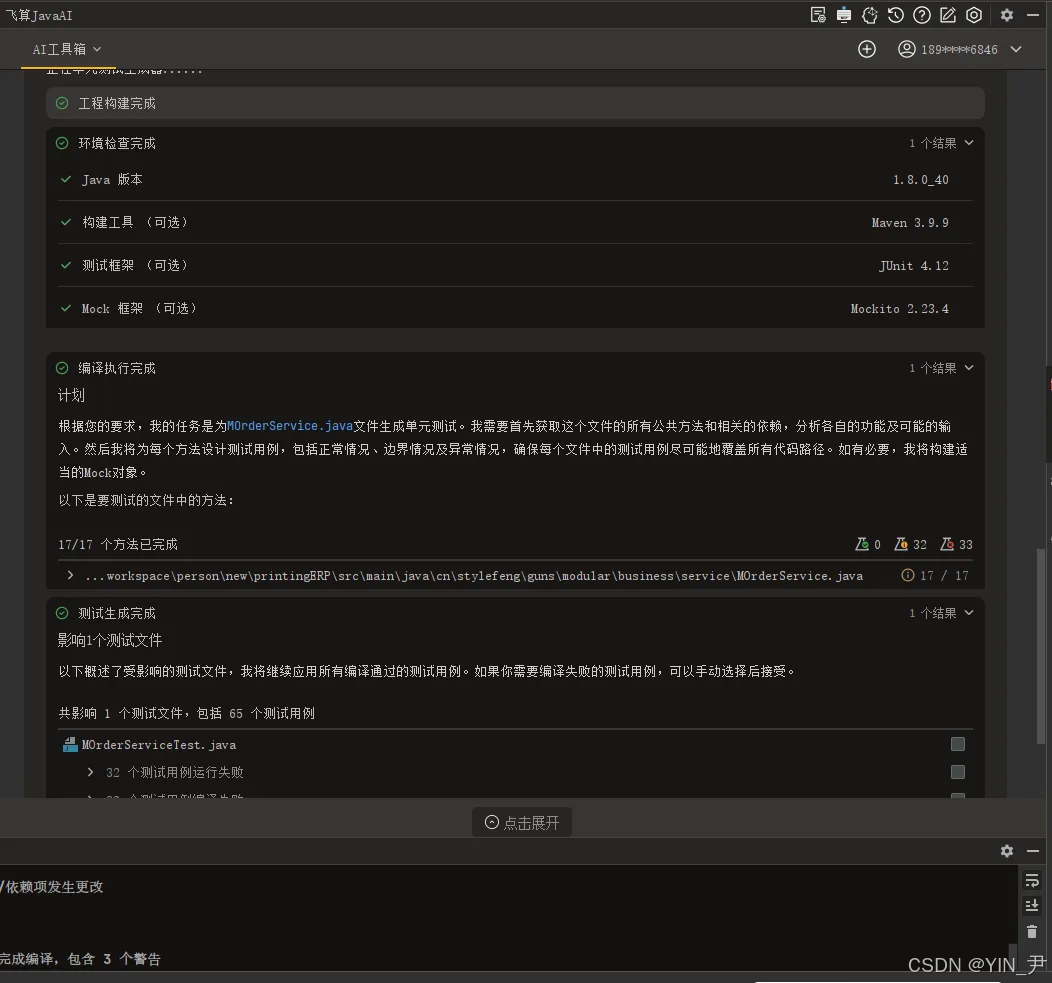Screen dimensions: 1052x983
Task: Click the JUnit 4.12 value
Action: point(914,266)
